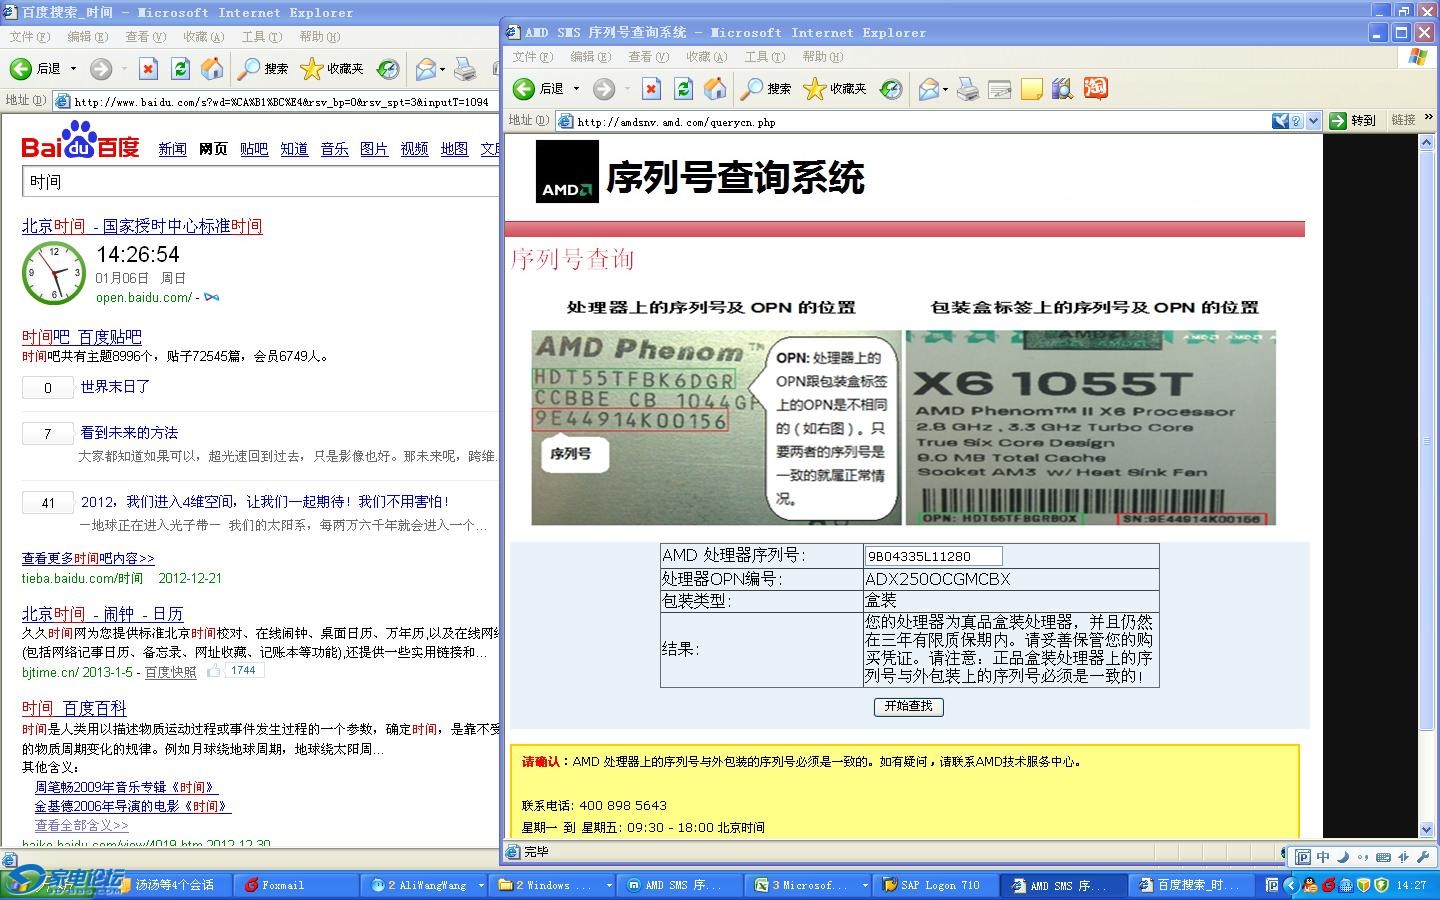Click the 开始查找 search button
Viewport: 1440px width, 900px height.
pos(908,706)
